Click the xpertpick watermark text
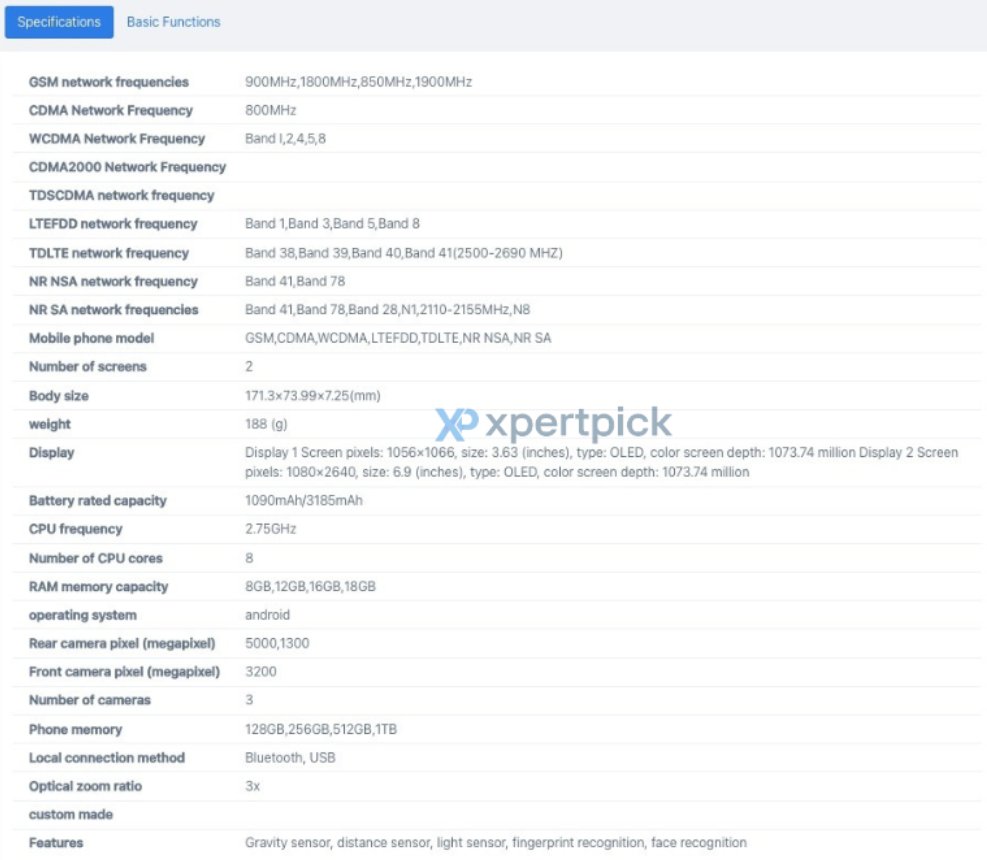 pos(578,425)
